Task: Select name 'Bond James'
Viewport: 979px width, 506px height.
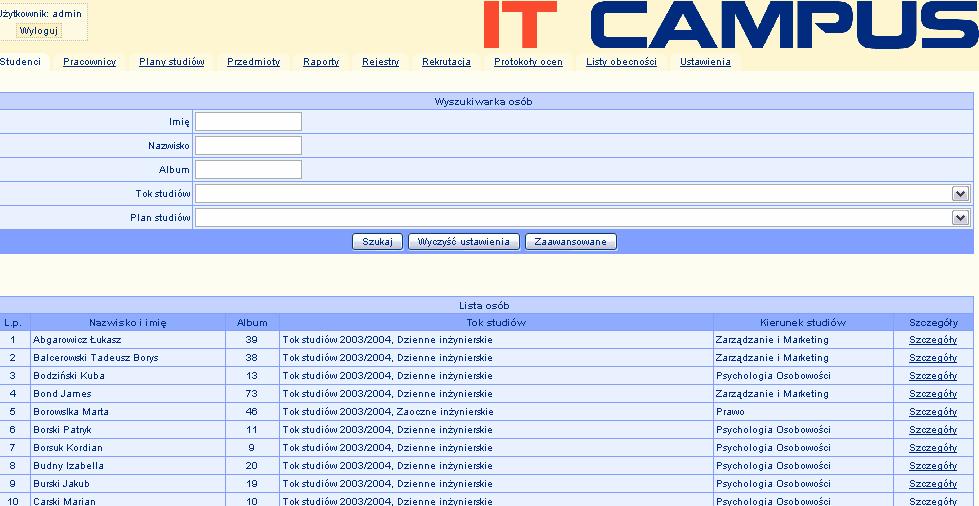Action: point(62,394)
